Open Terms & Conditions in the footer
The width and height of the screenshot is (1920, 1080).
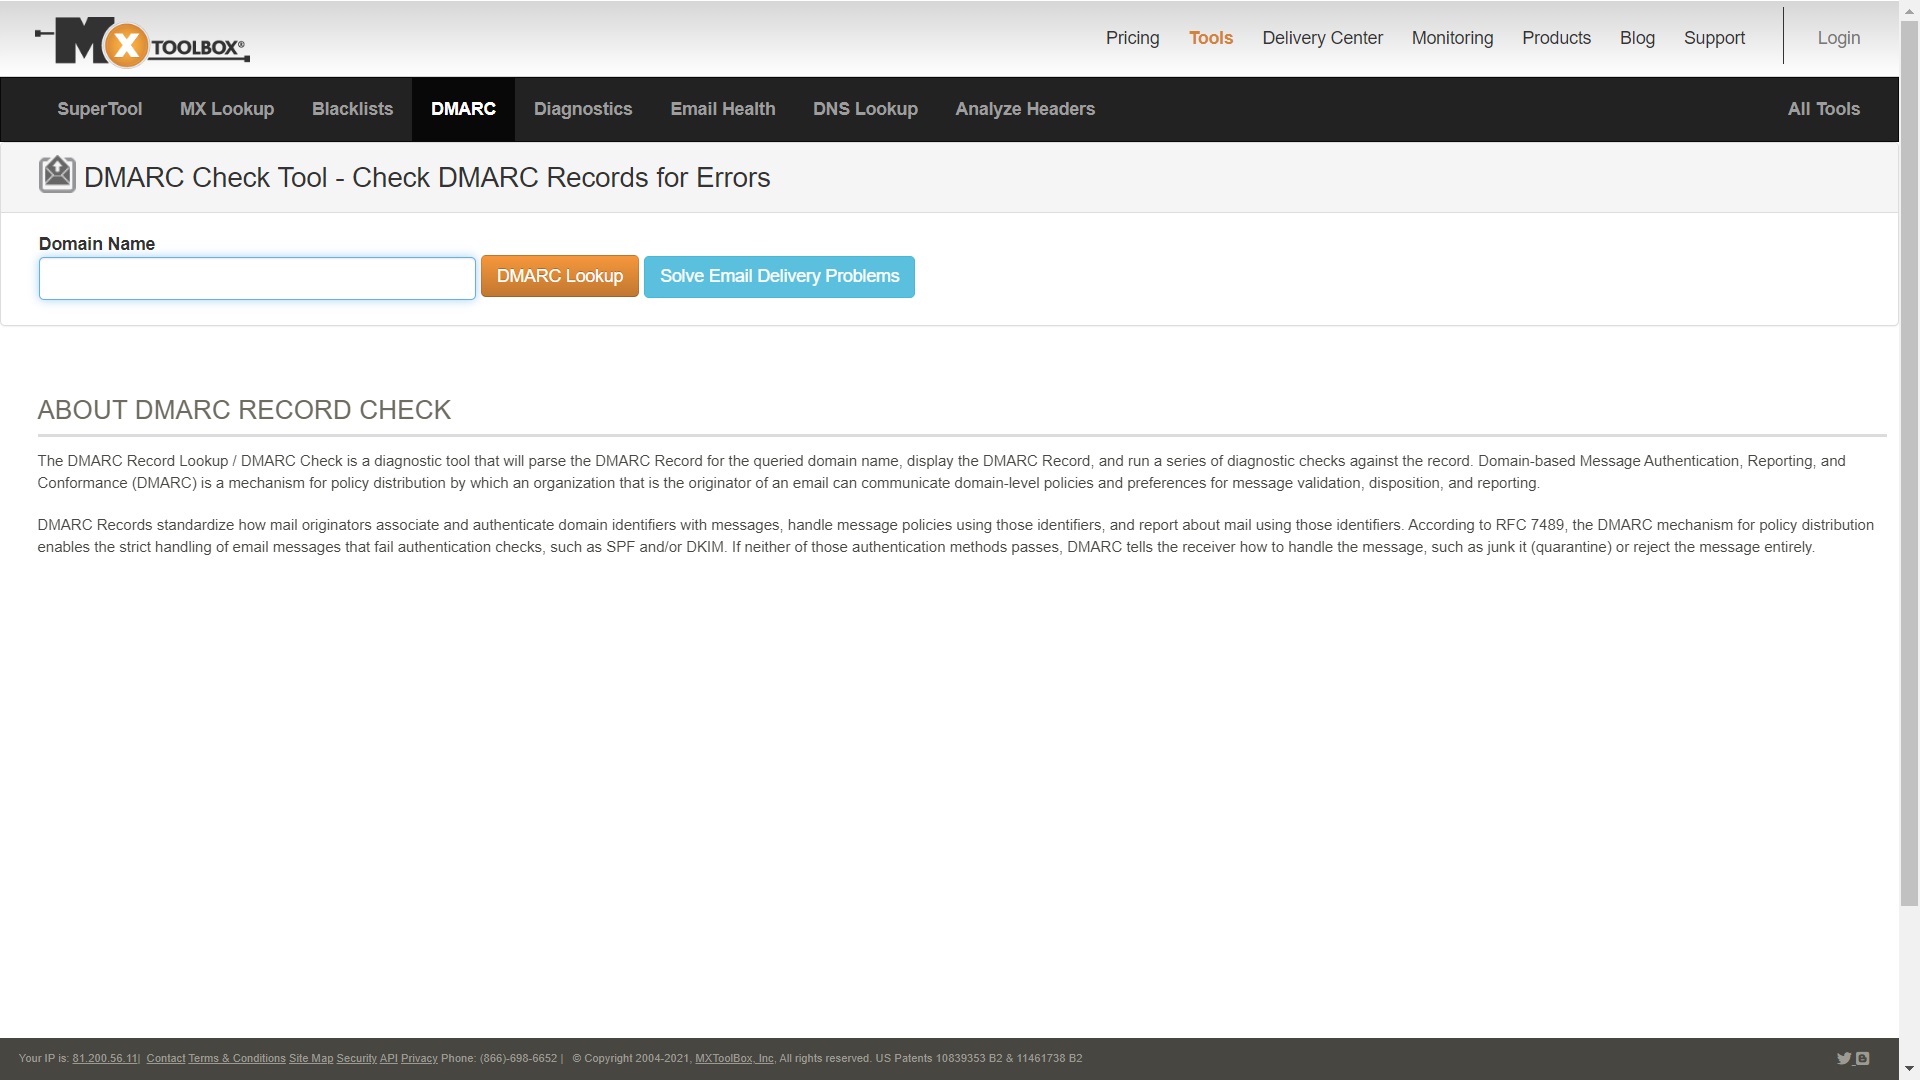(x=237, y=1059)
